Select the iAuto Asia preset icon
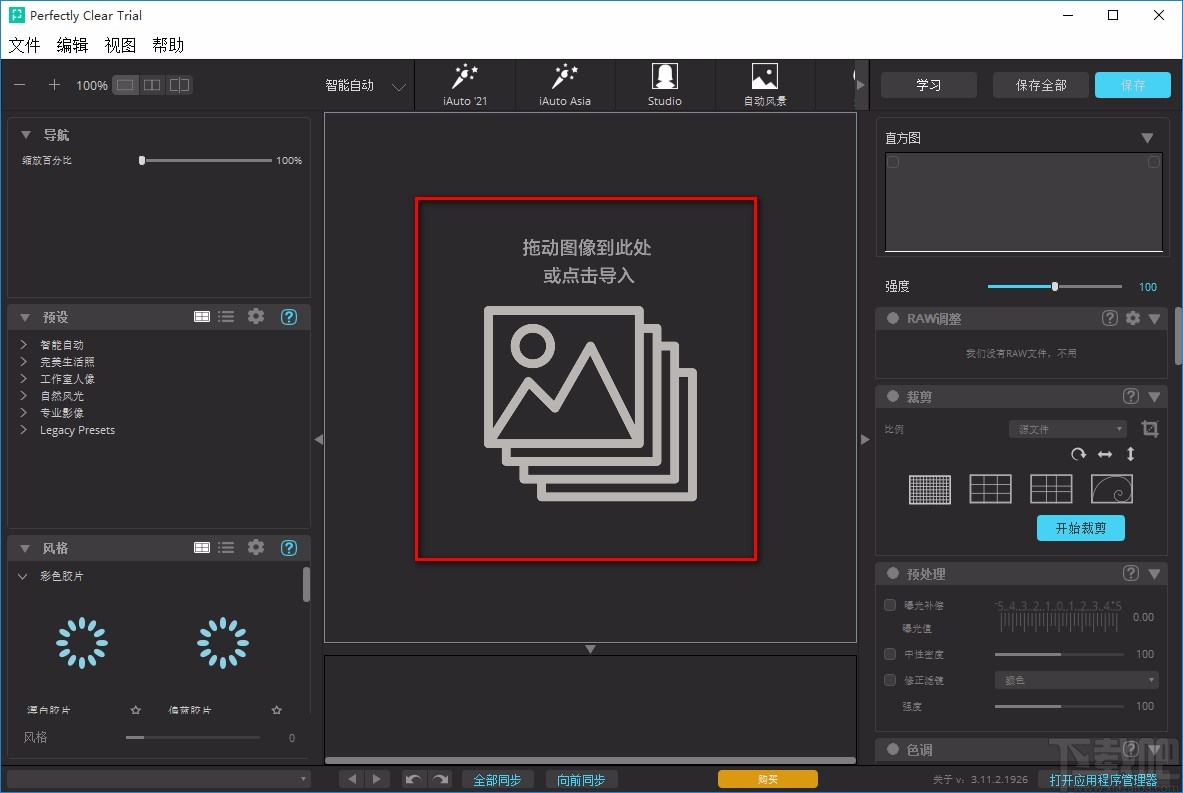The image size is (1183, 793). [x=565, y=85]
